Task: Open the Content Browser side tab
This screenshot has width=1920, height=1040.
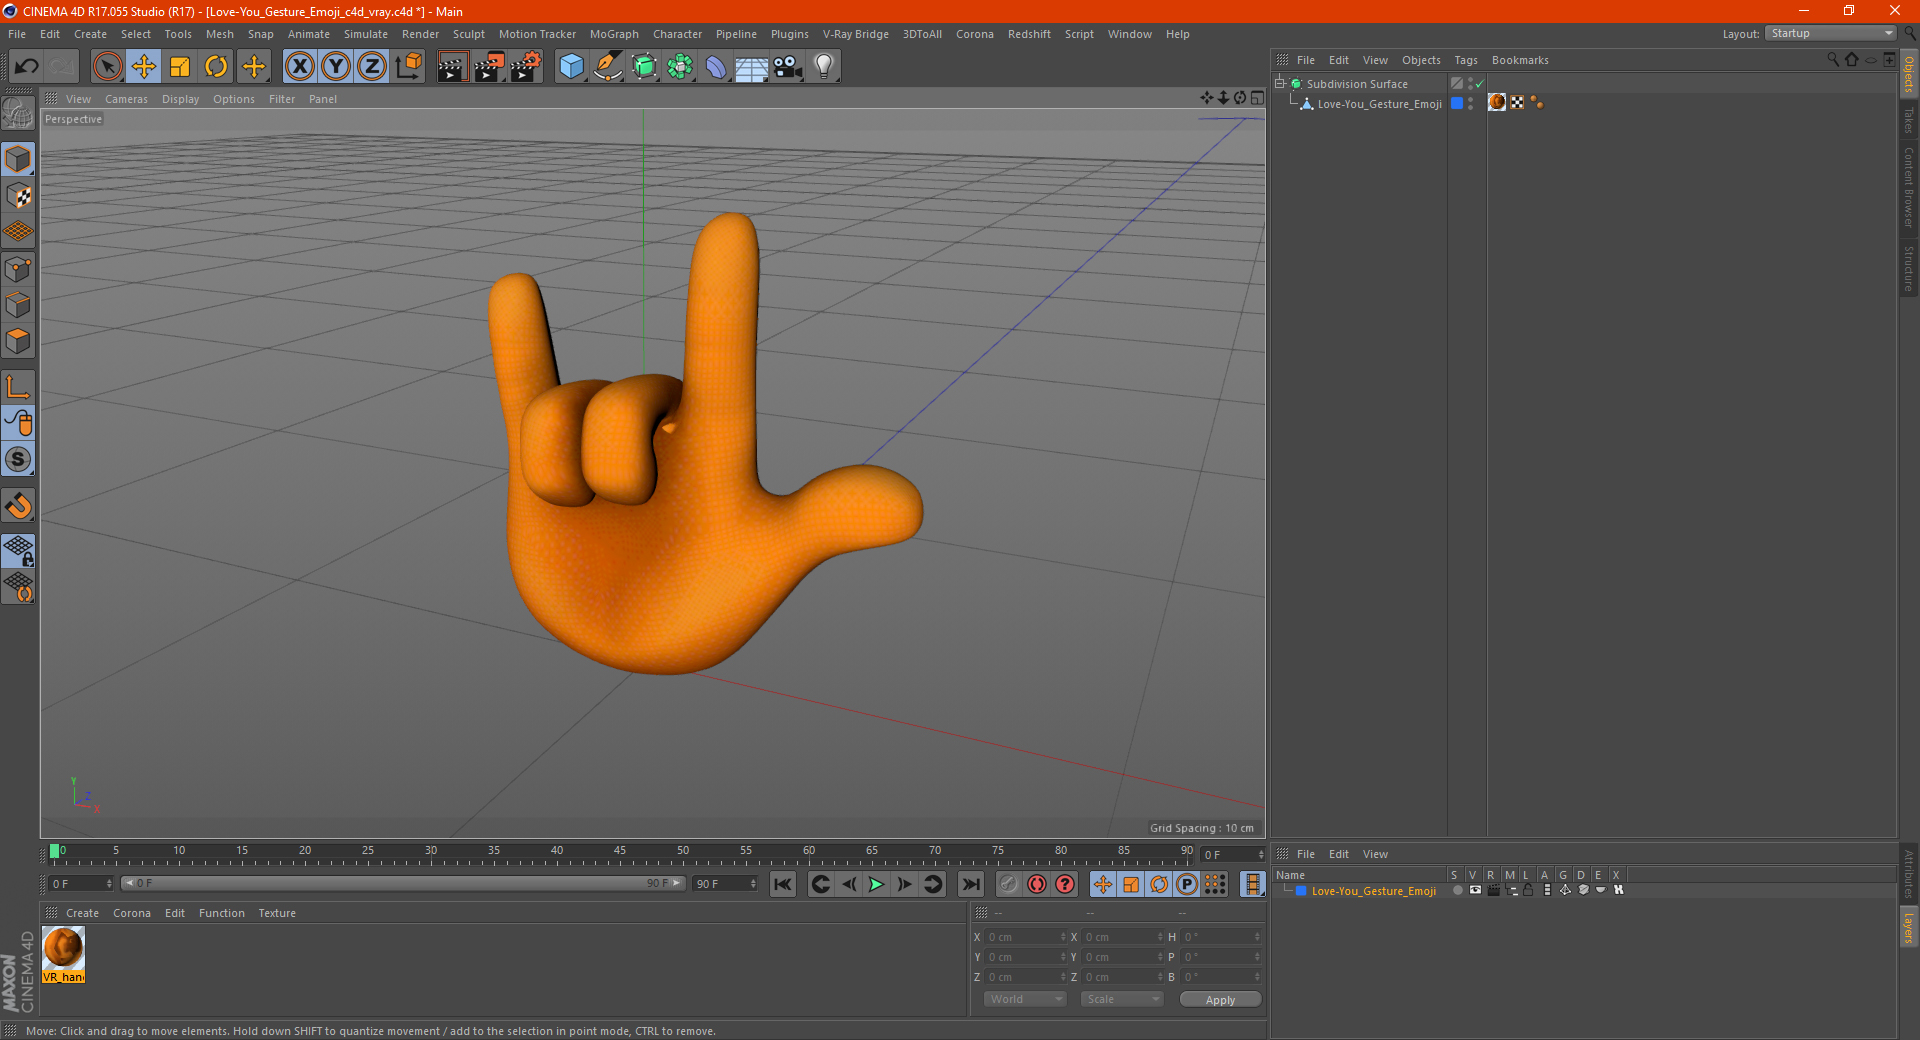Action: (x=1909, y=187)
